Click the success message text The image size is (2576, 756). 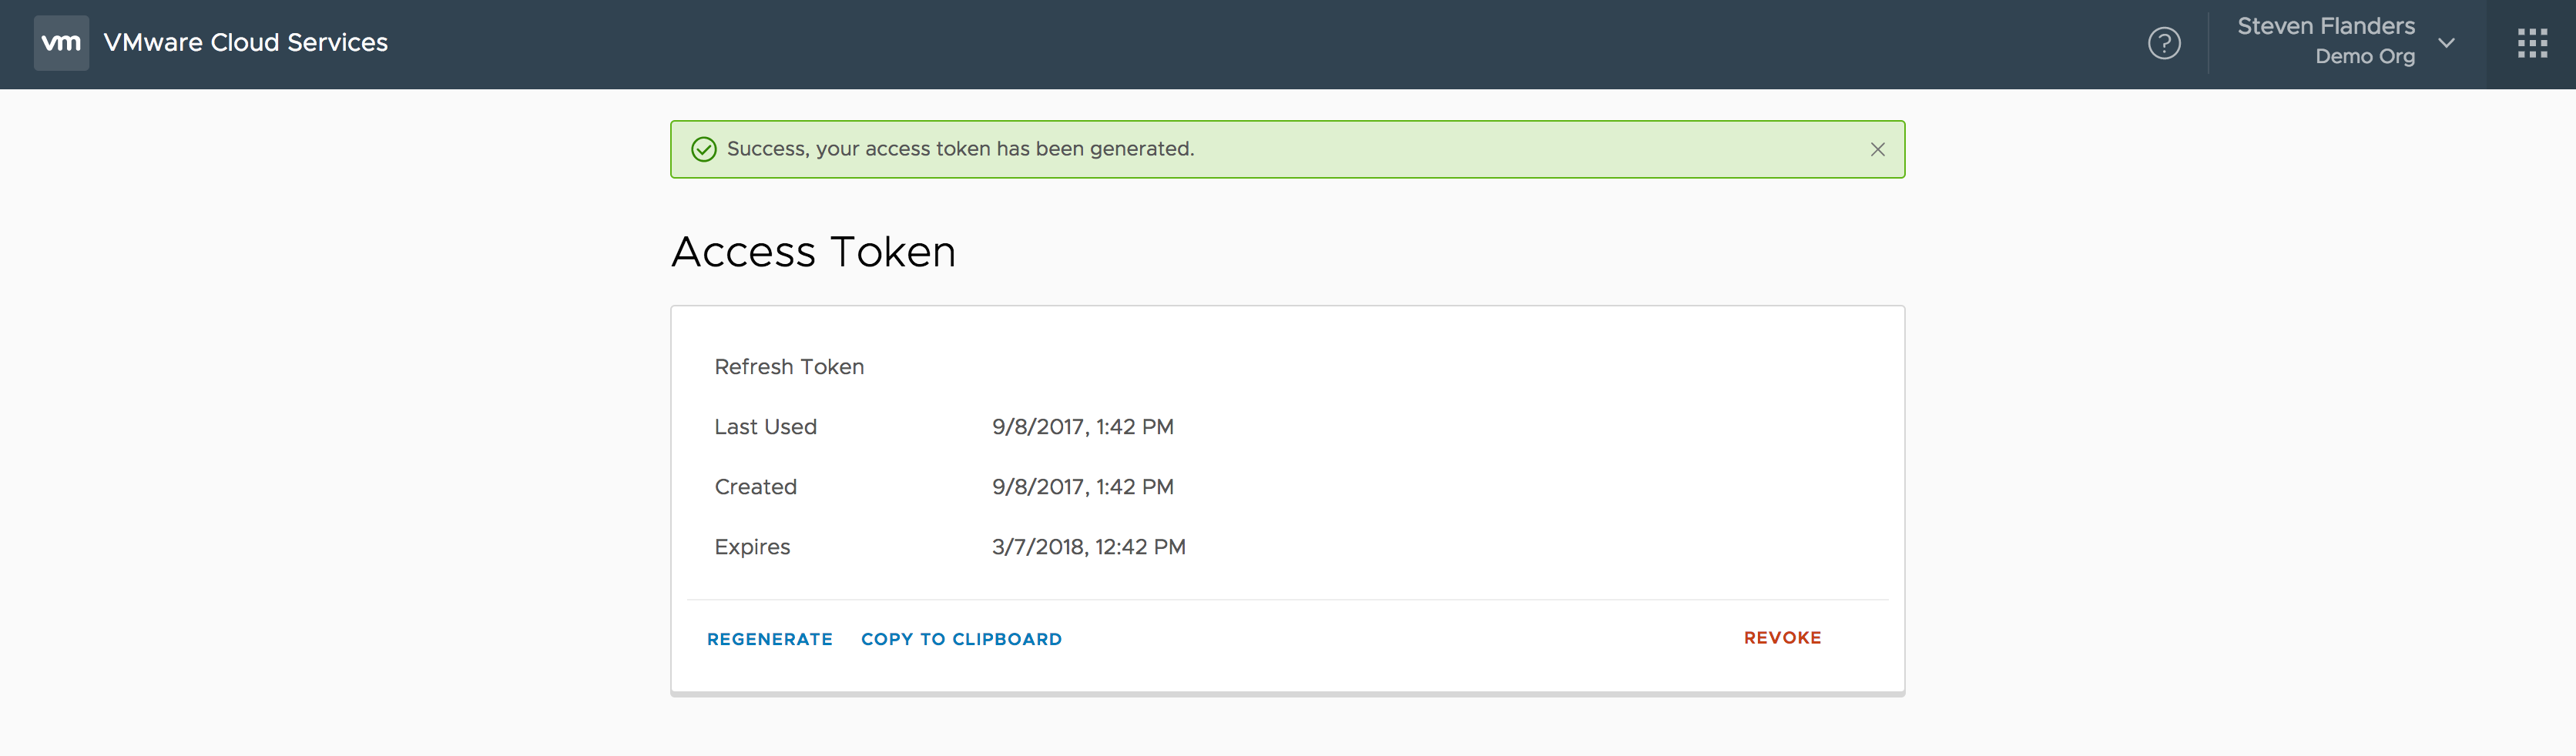[x=960, y=149]
